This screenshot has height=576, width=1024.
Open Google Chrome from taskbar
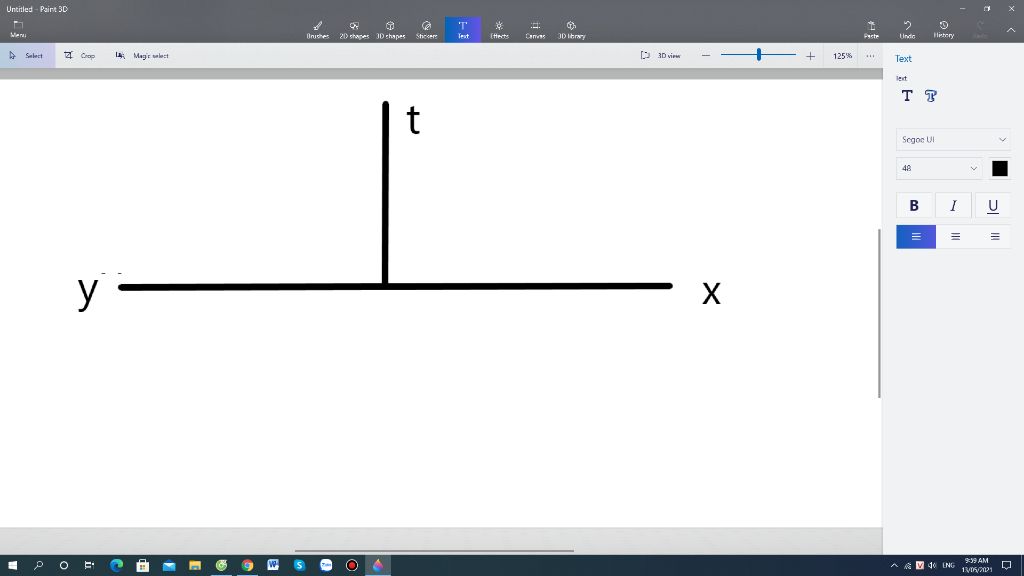point(247,566)
